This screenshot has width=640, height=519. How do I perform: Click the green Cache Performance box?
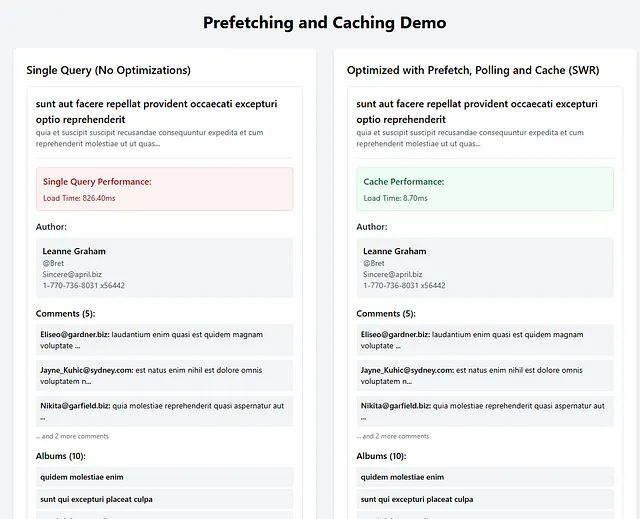(x=485, y=189)
